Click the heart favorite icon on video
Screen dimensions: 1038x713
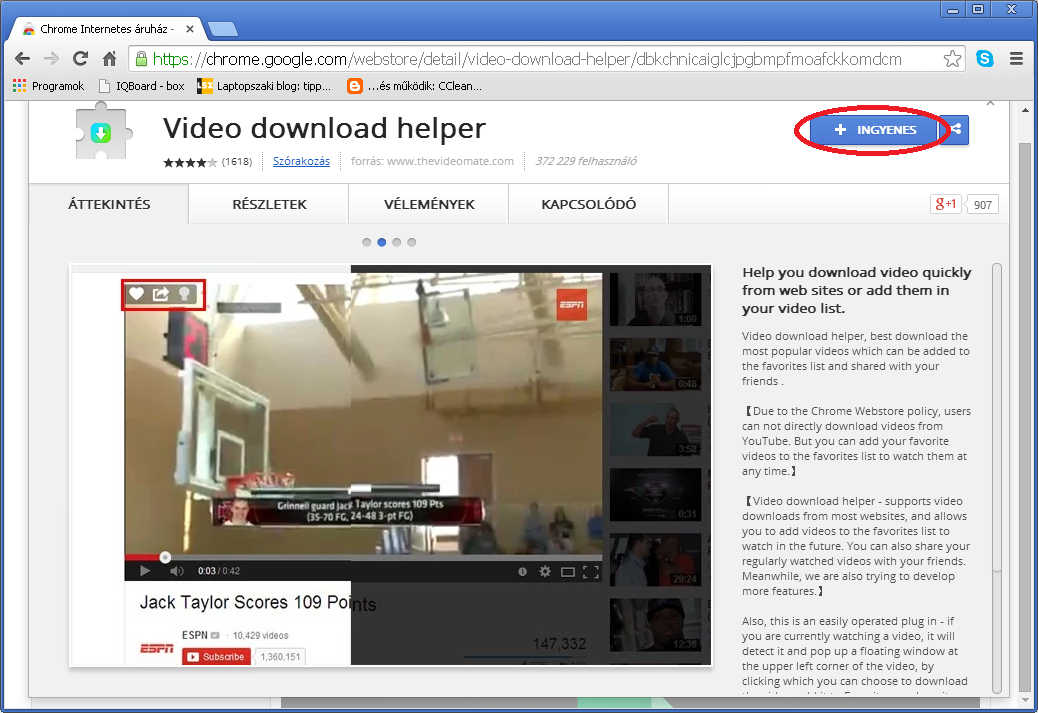pos(136,293)
